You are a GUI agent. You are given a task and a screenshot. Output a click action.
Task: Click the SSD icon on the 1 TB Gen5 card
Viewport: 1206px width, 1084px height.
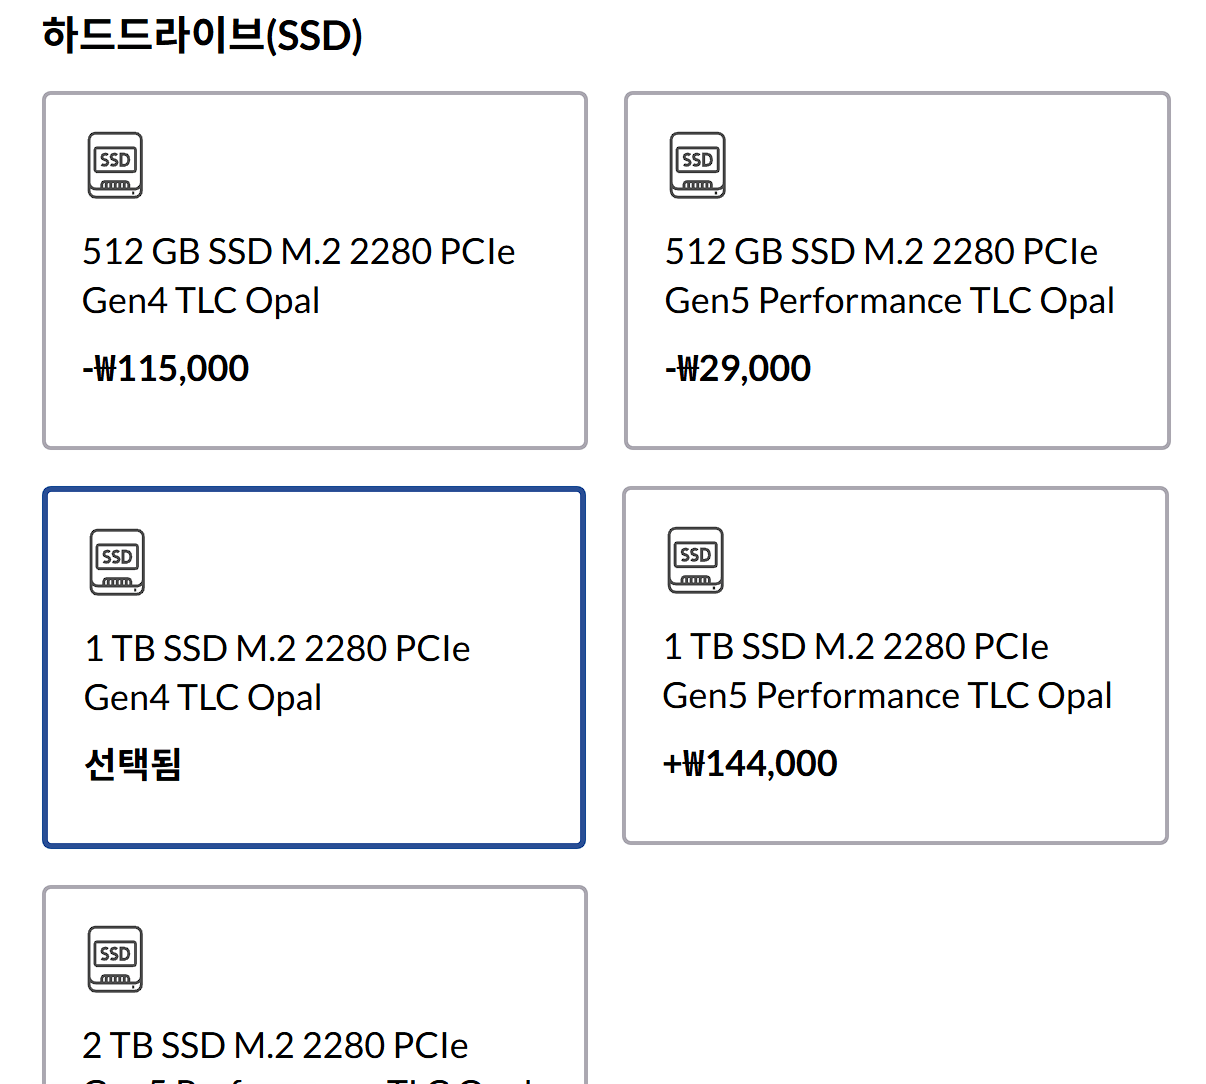(x=694, y=560)
